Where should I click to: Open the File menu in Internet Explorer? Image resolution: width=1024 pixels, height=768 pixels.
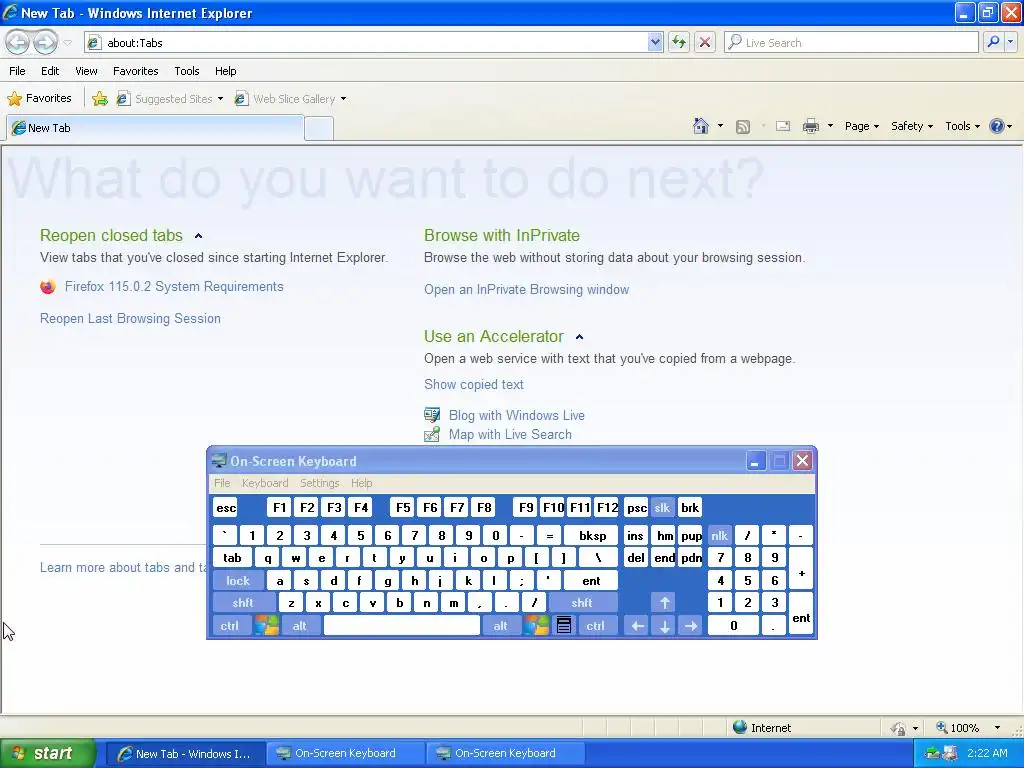coord(18,71)
